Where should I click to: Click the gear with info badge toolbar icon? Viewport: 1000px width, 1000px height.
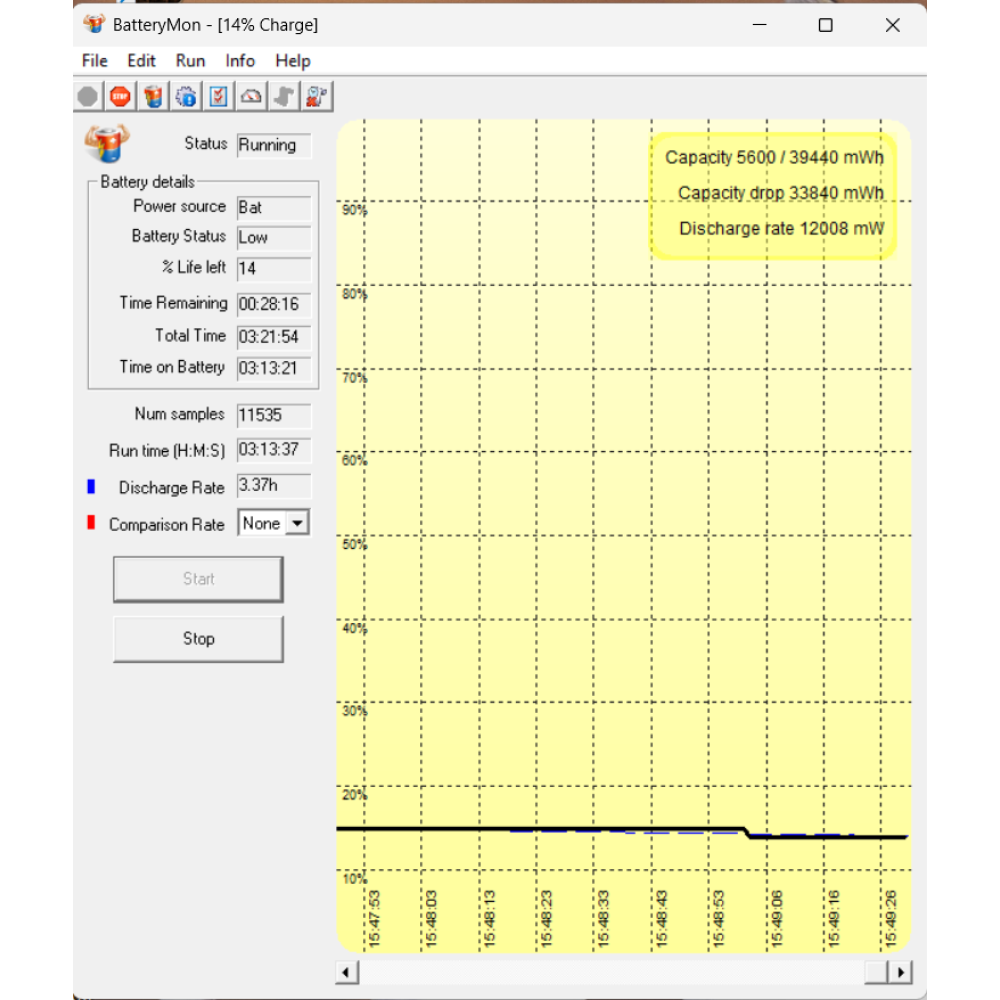pos(186,97)
